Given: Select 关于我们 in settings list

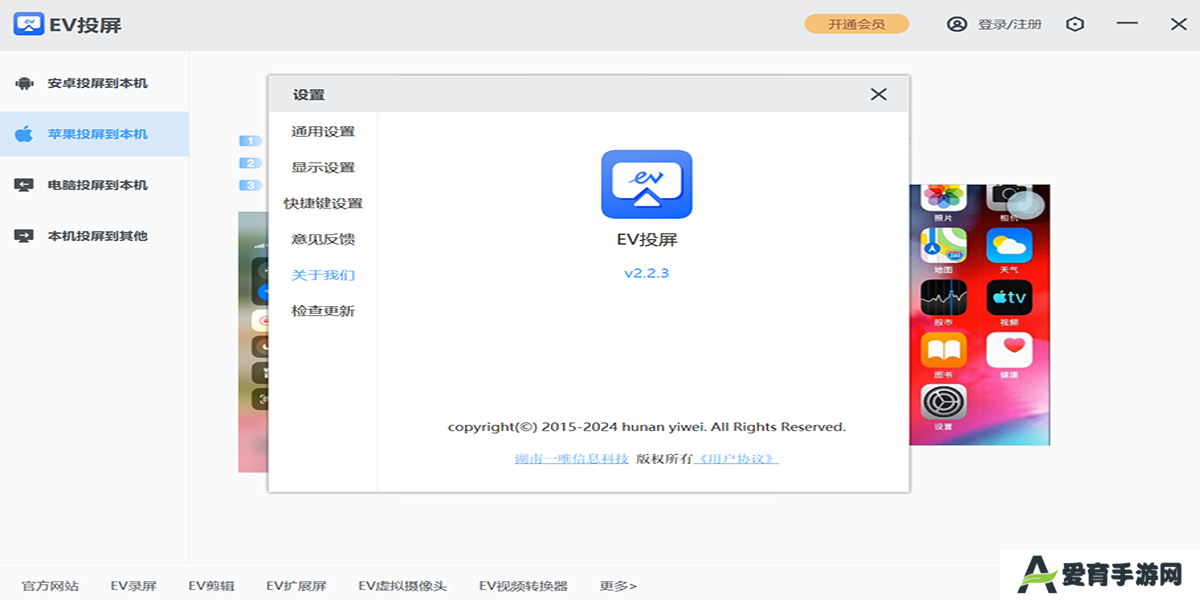Looking at the screenshot, I should 323,275.
